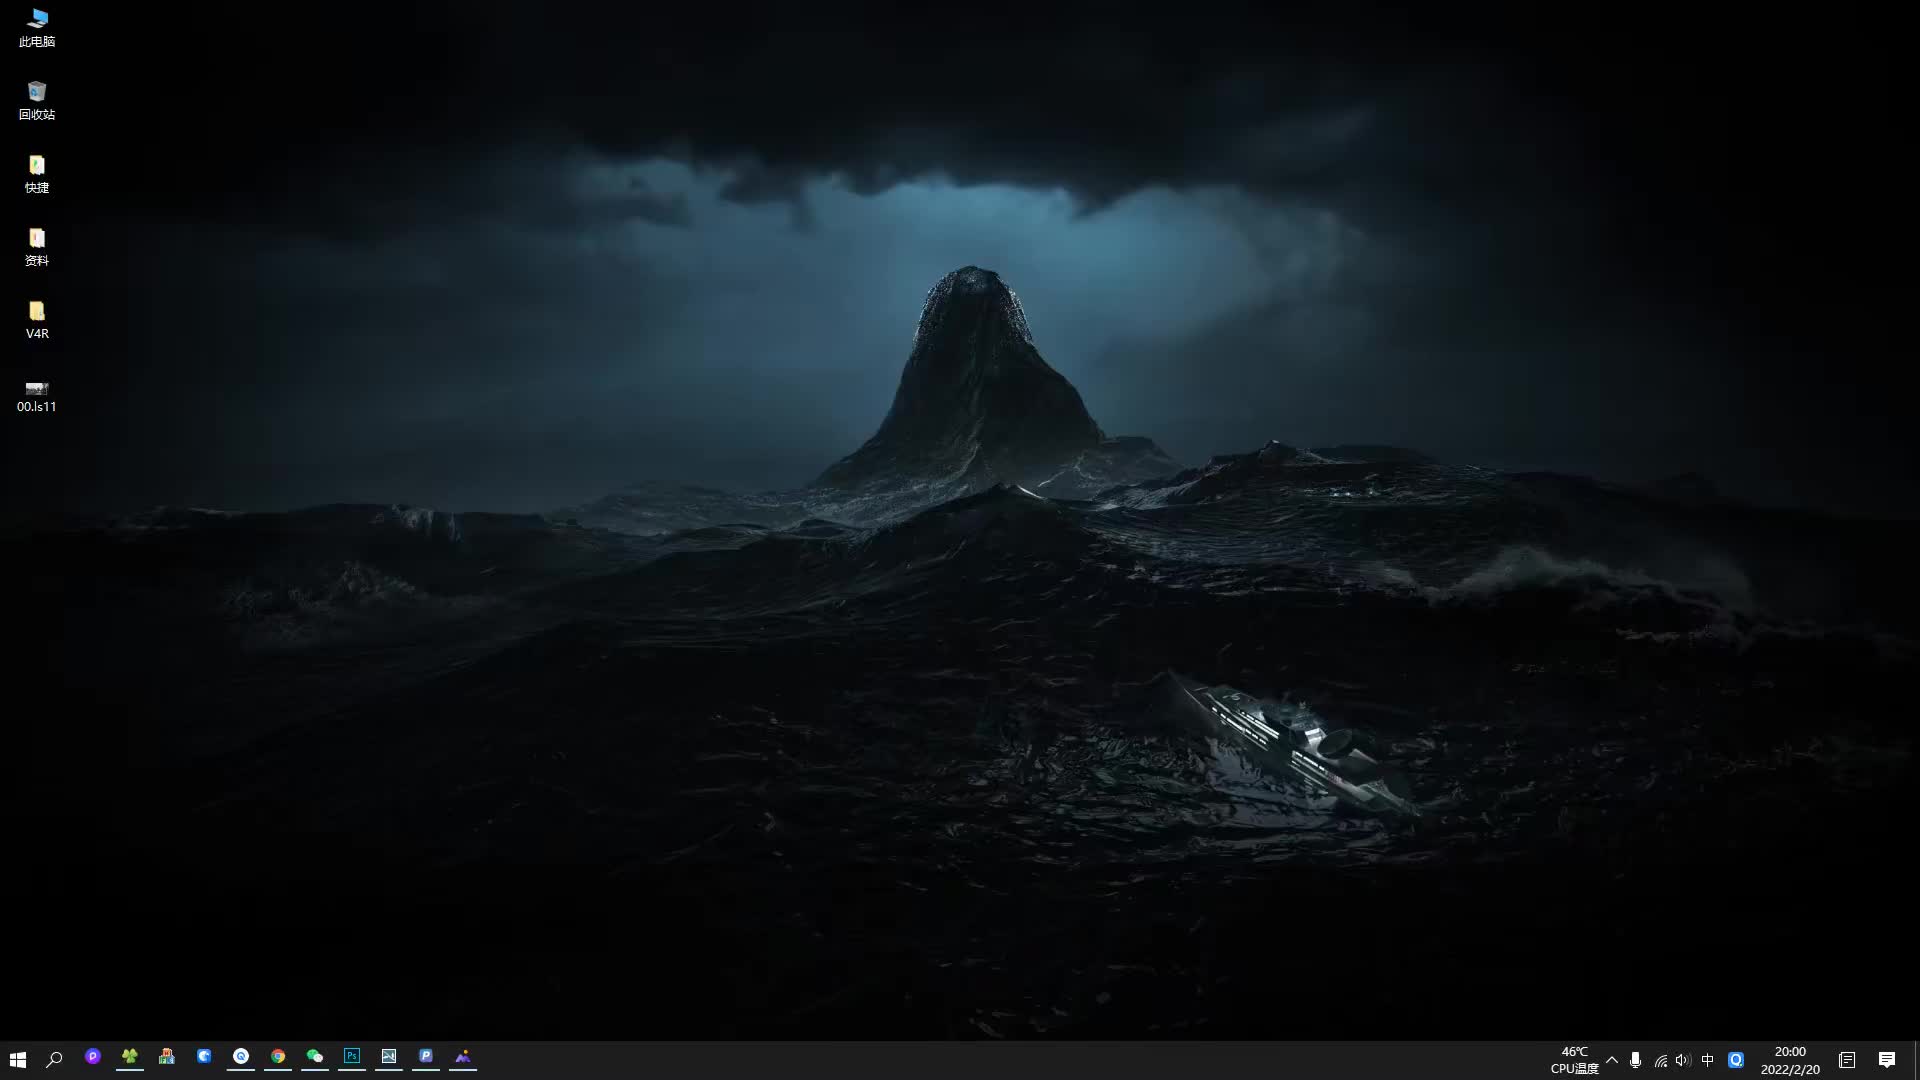Screen dimensions: 1920x1080
Task: Select the 回收站 recycle bin icon
Action: coord(37,101)
